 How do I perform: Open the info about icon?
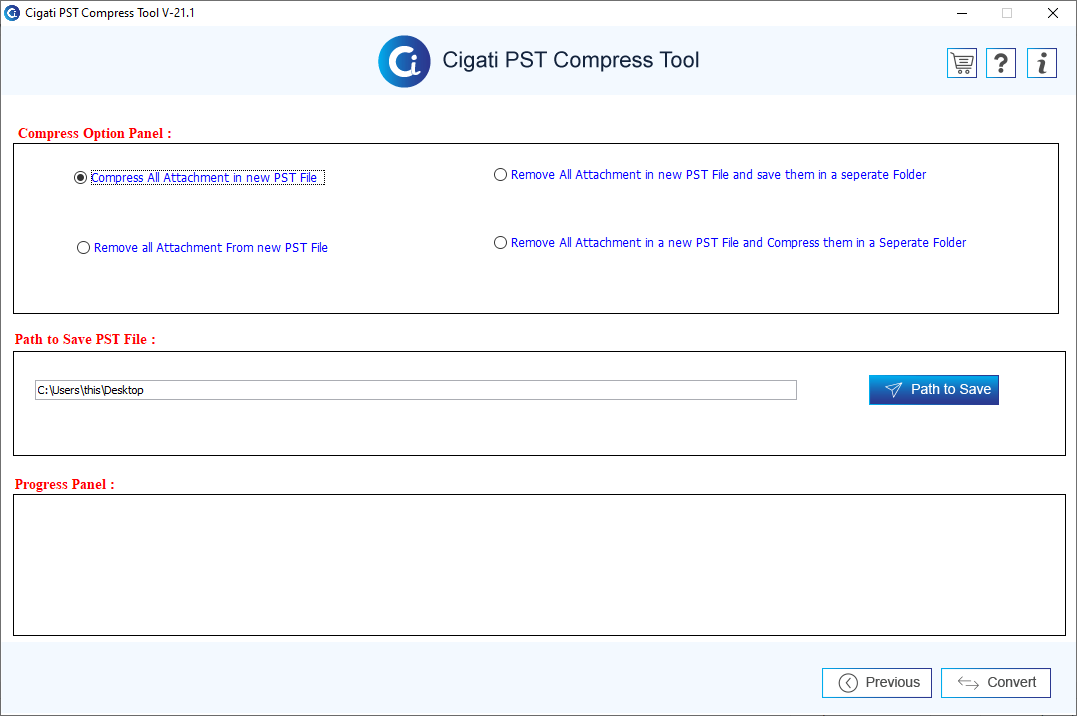point(1042,63)
